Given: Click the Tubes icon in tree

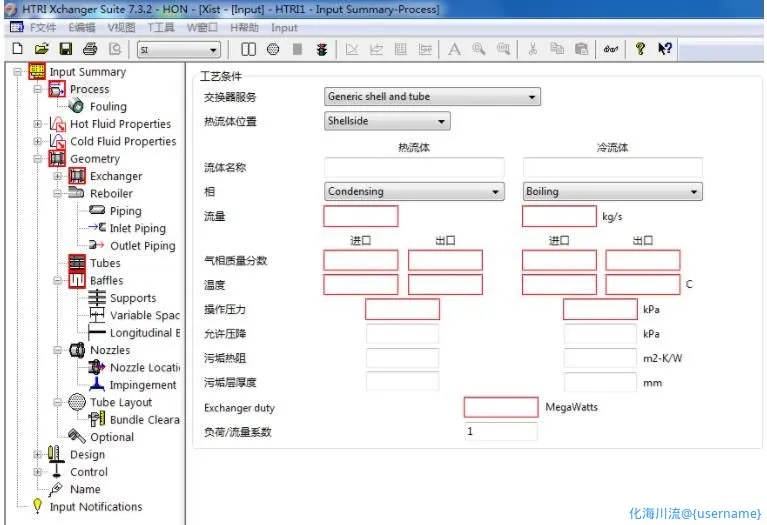Looking at the screenshot, I should (x=77, y=263).
